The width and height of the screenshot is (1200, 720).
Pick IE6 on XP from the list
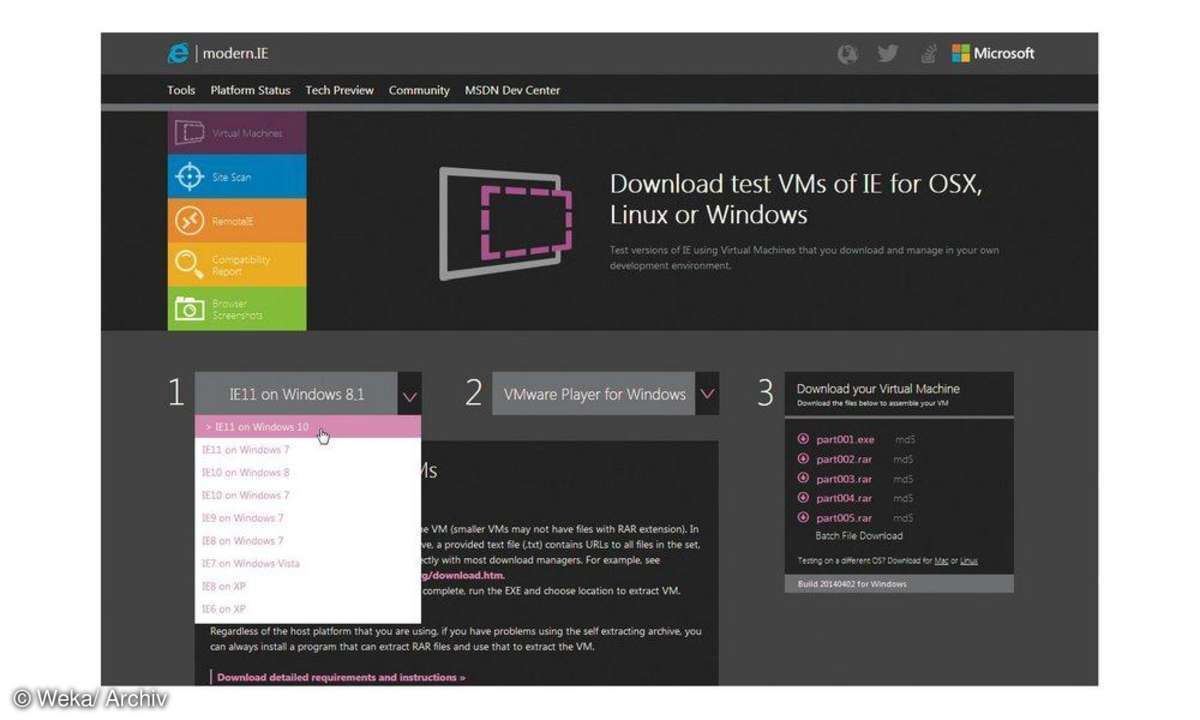[224, 609]
